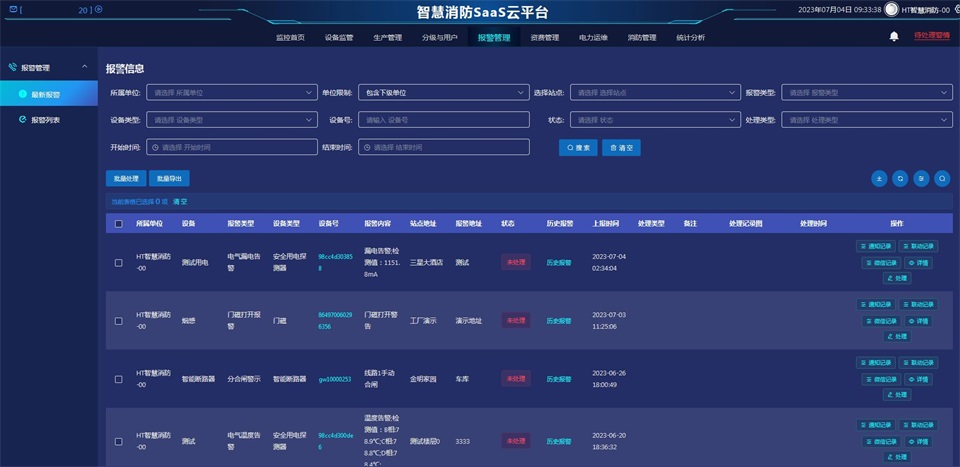Click the play icon beside message count 20
This screenshot has width=960, height=467.
pos(99,9)
